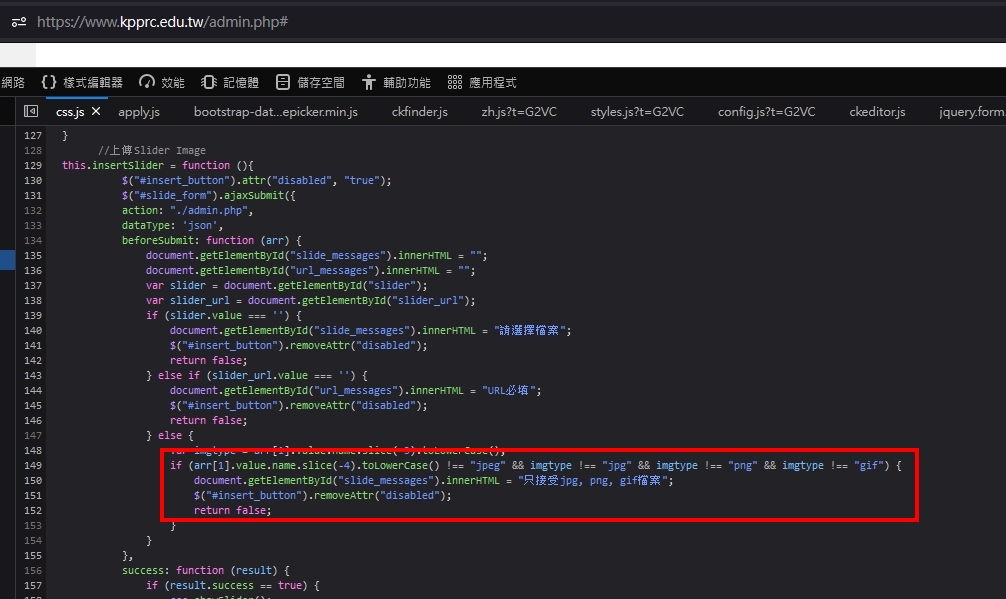Click line number 135 gutter breakpoint
This screenshot has height=599, width=1006.
33,255
